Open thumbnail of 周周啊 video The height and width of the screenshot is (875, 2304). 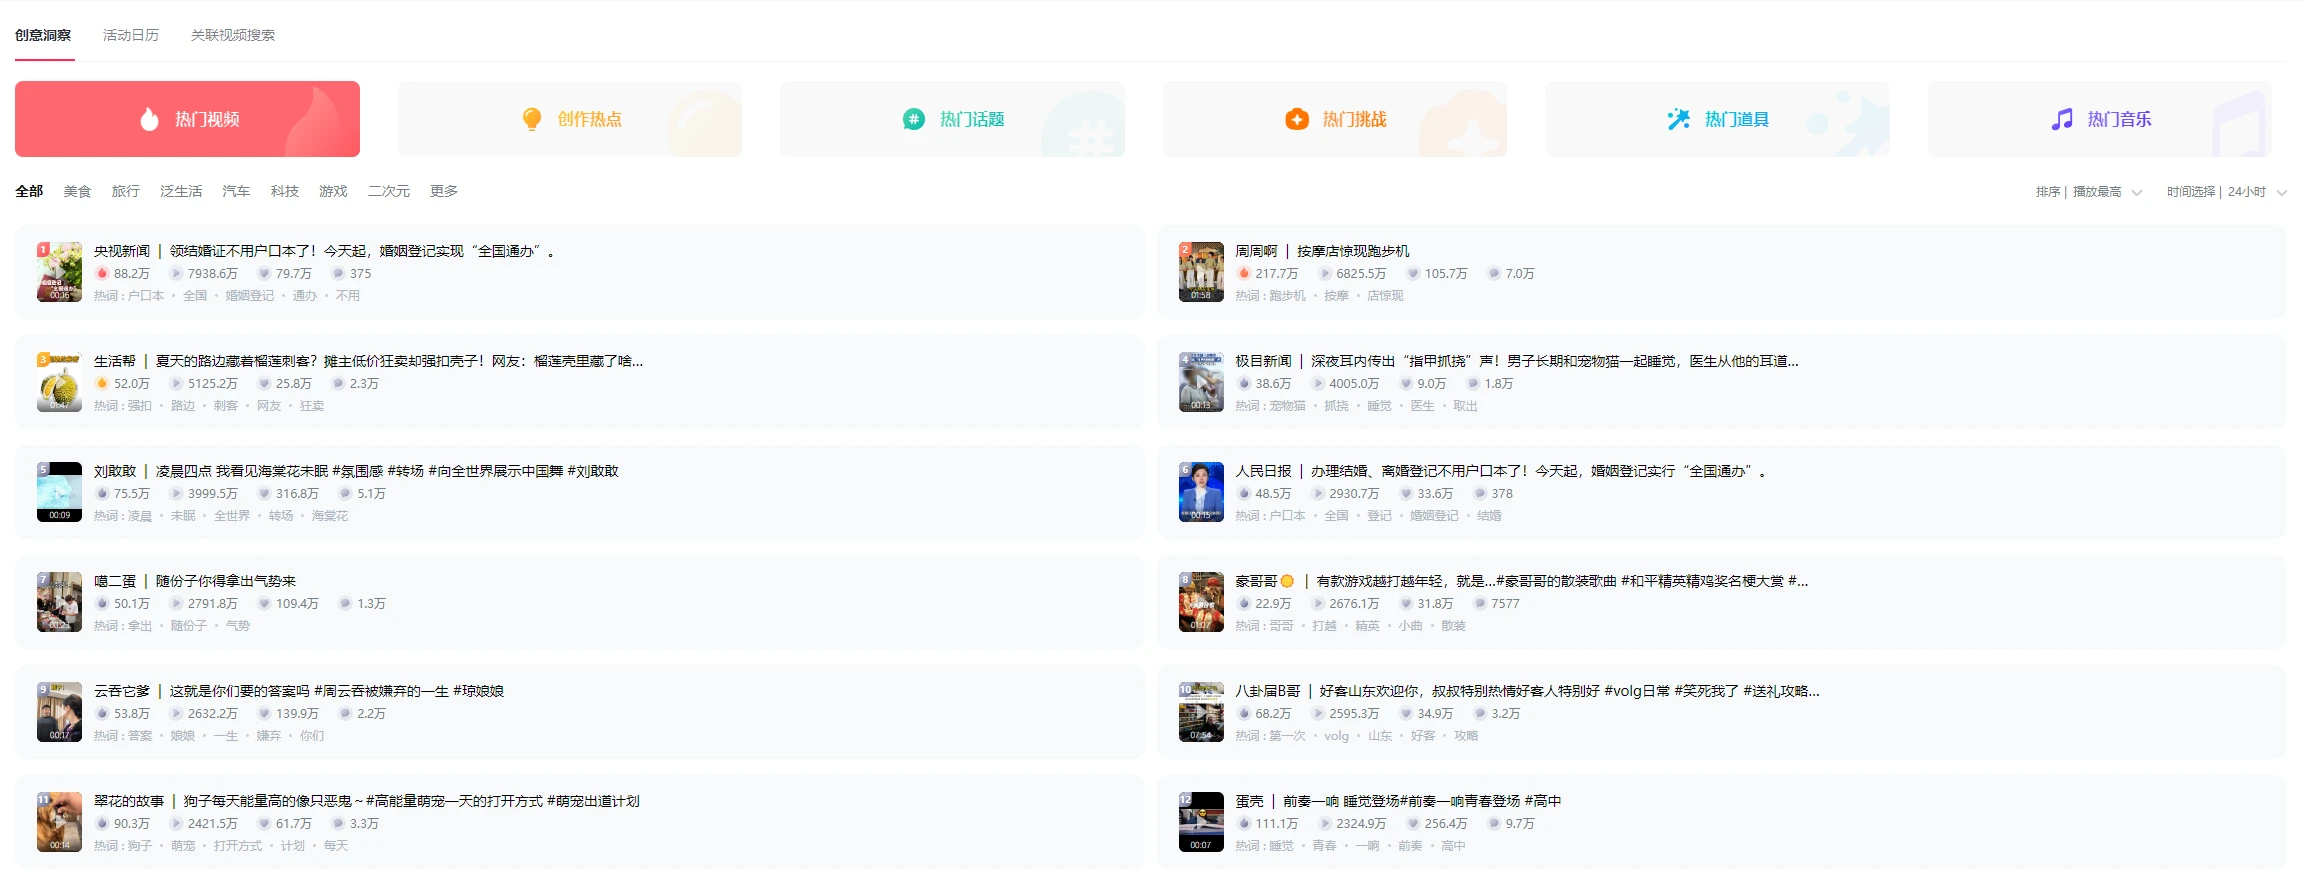[1201, 272]
